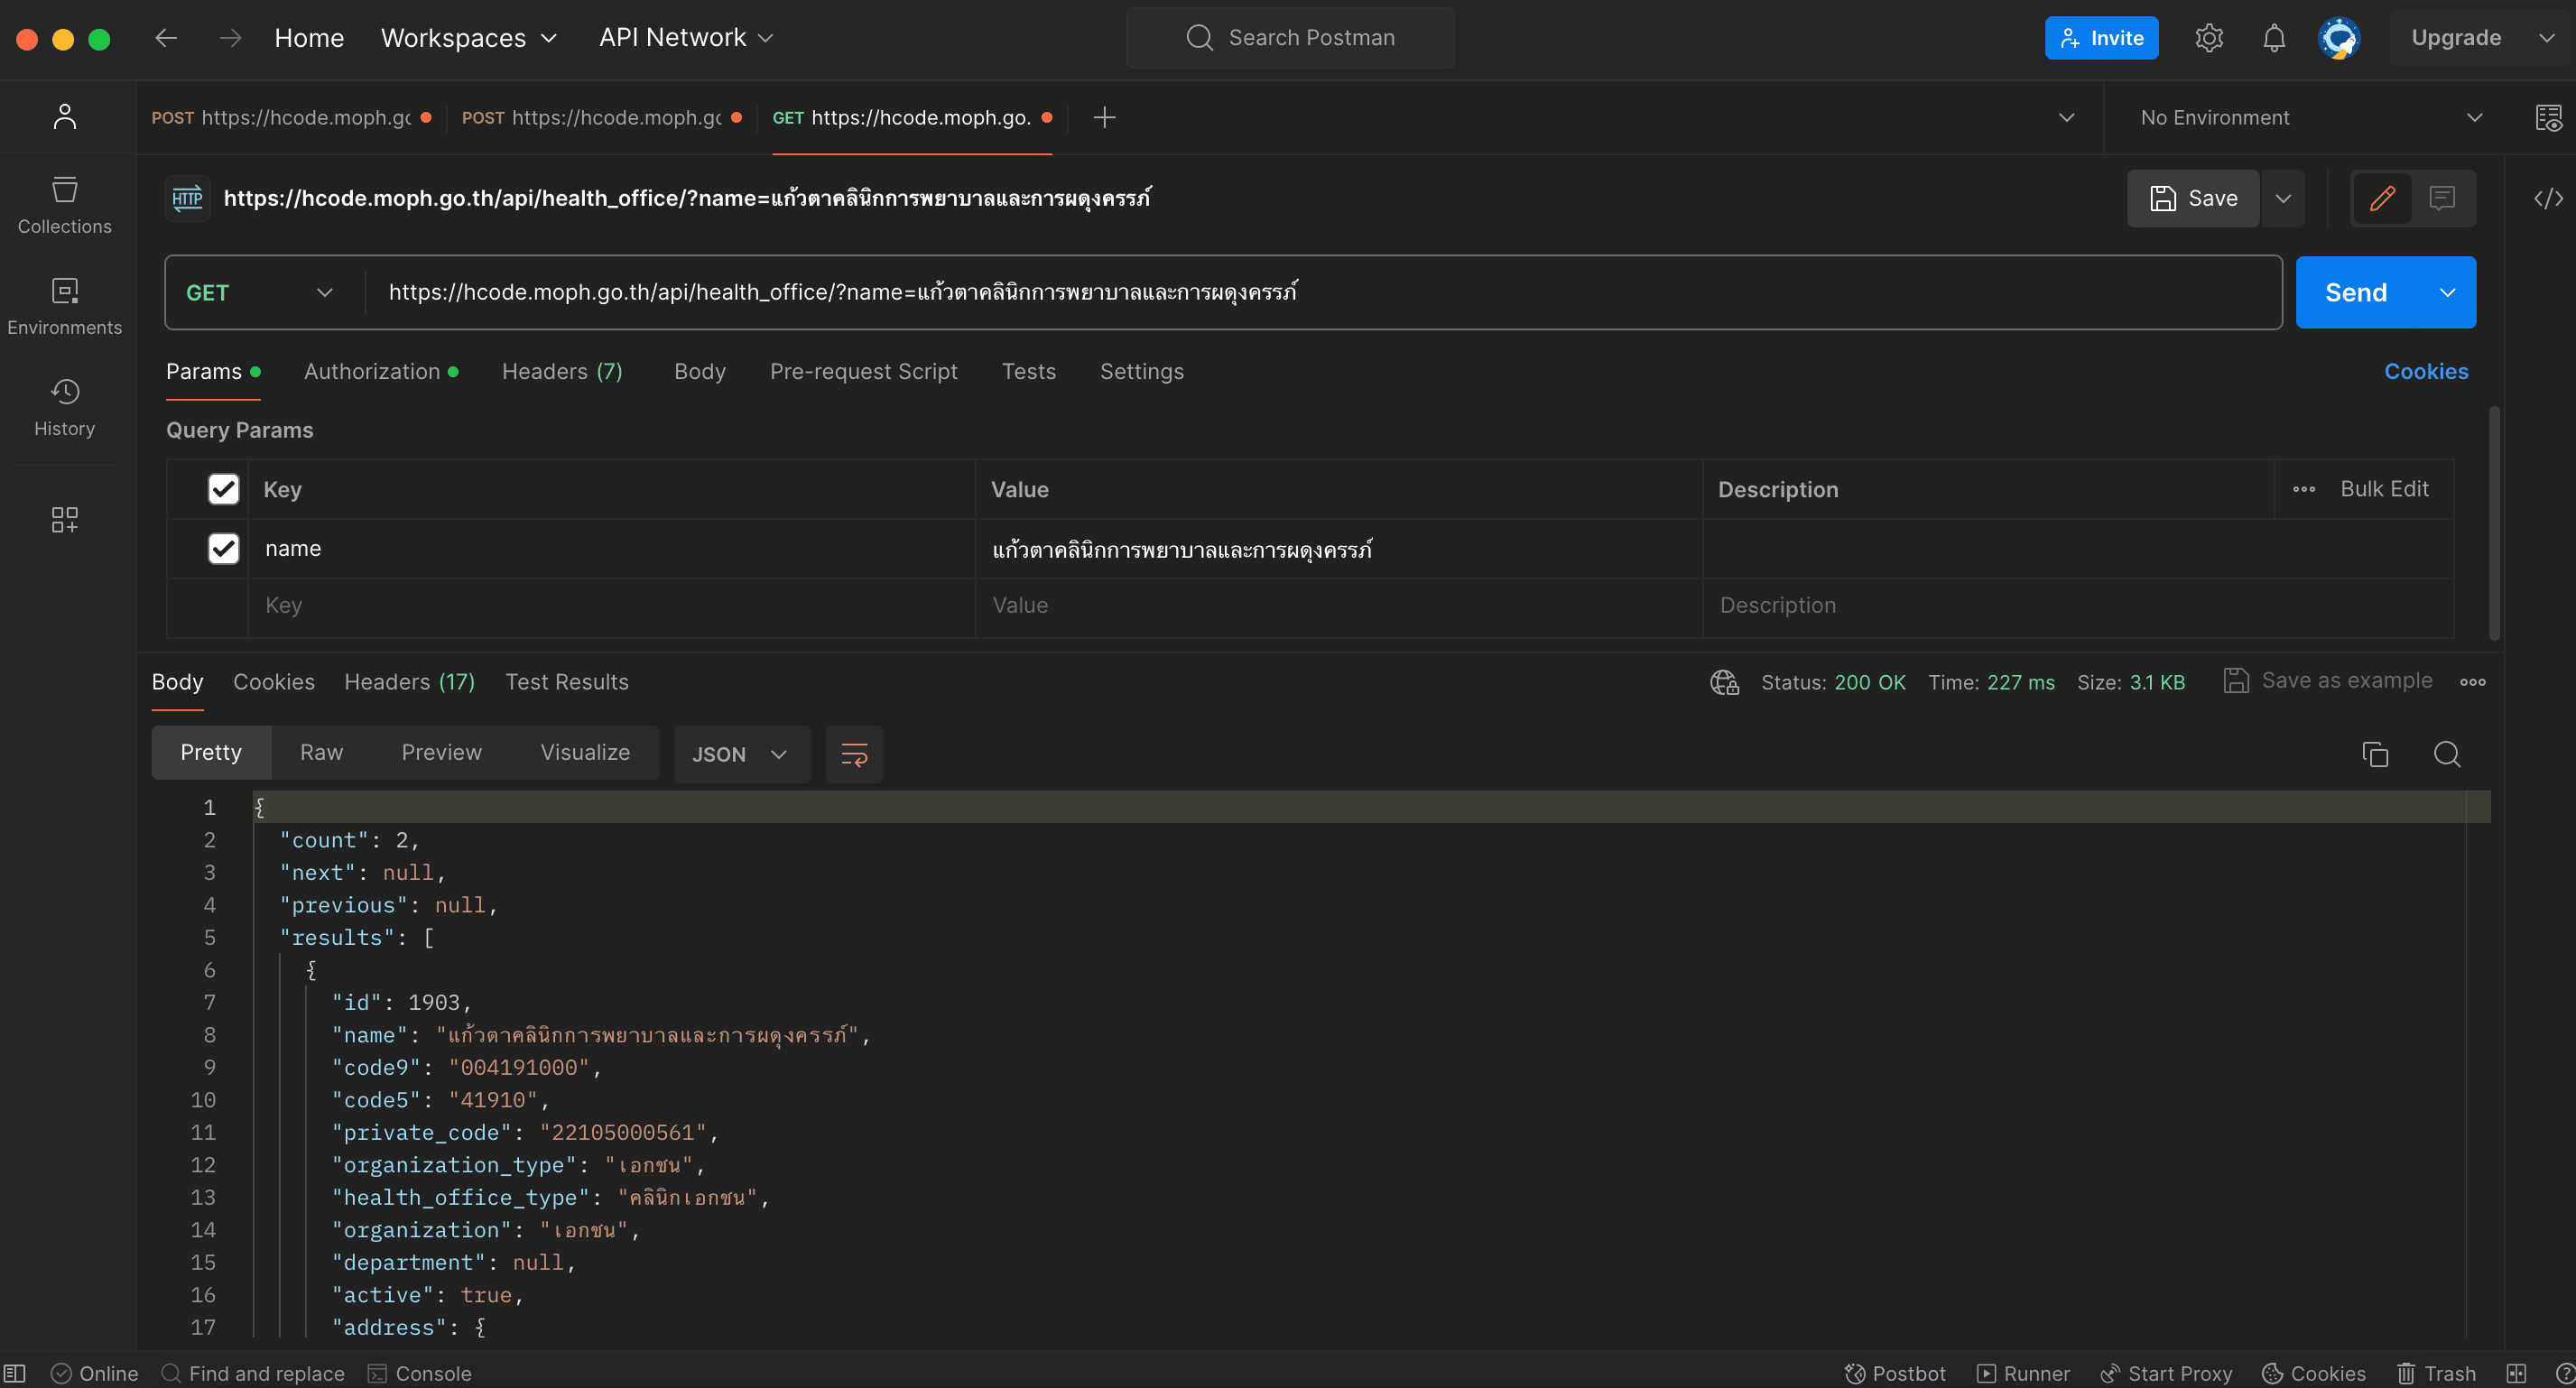Click the search icon in the response pane
The height and width of the screenshot is (1388, 2576).
click(2446, 754)
